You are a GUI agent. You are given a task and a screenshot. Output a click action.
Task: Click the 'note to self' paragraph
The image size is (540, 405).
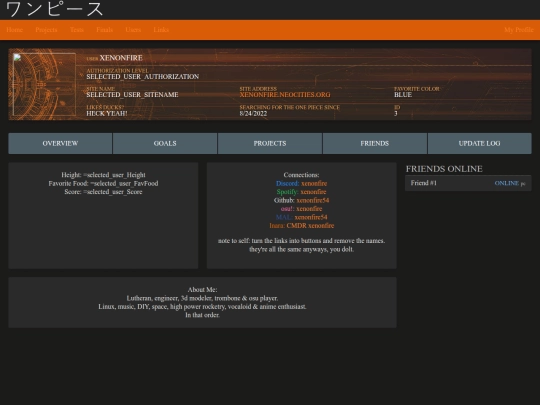[301, 245]
